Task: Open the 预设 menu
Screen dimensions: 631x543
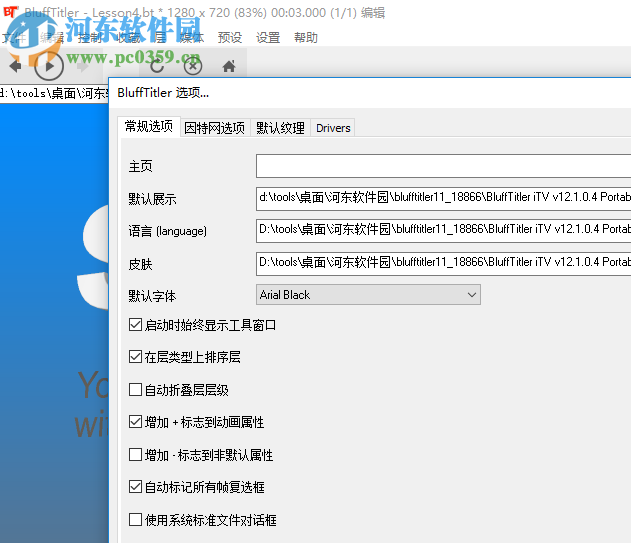Action: (x=230, y=38)
